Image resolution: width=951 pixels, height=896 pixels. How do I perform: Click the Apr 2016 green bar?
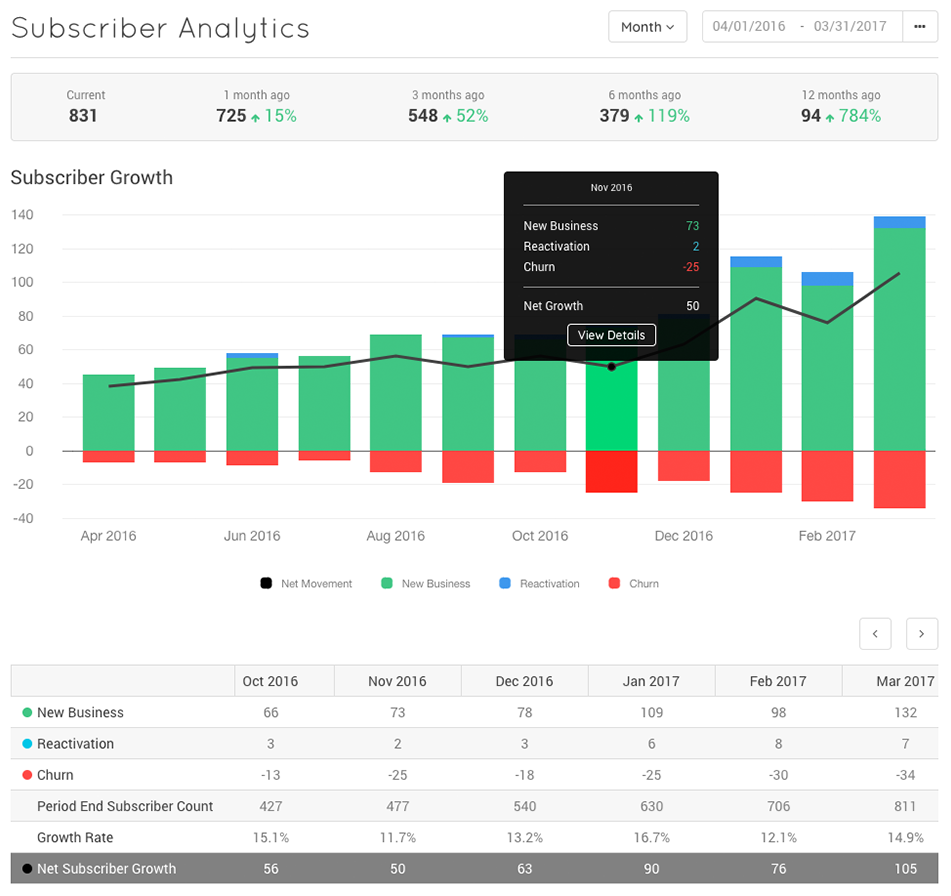(x=109, y=413)
